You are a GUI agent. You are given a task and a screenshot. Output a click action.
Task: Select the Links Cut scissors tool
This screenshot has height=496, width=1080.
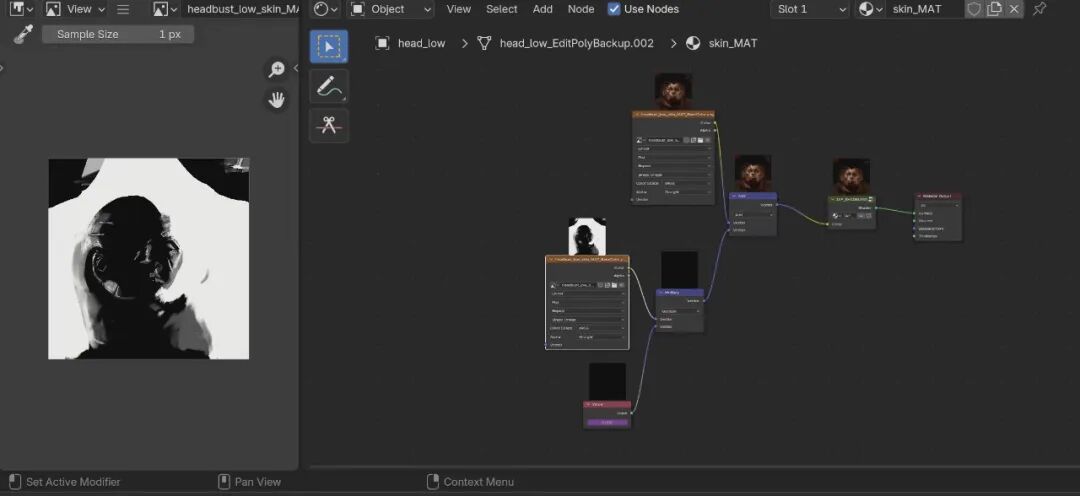329,125
